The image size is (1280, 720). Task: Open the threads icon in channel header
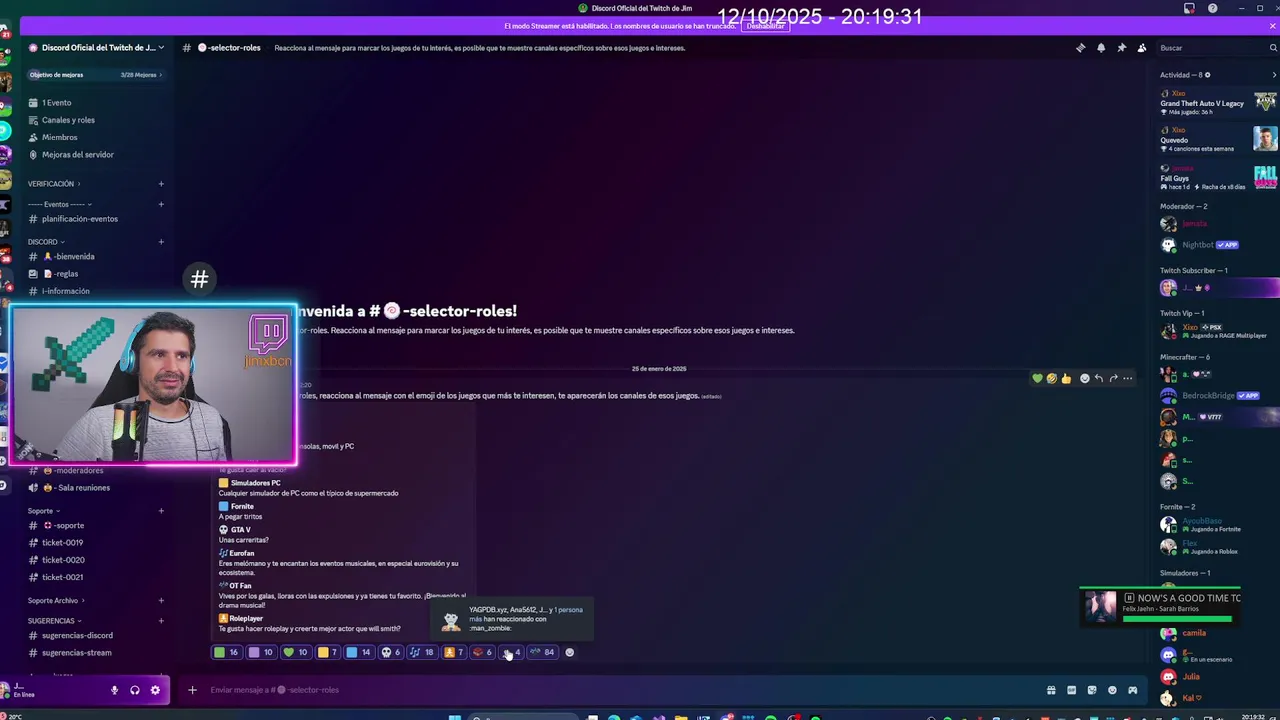tap(1080, 48)
